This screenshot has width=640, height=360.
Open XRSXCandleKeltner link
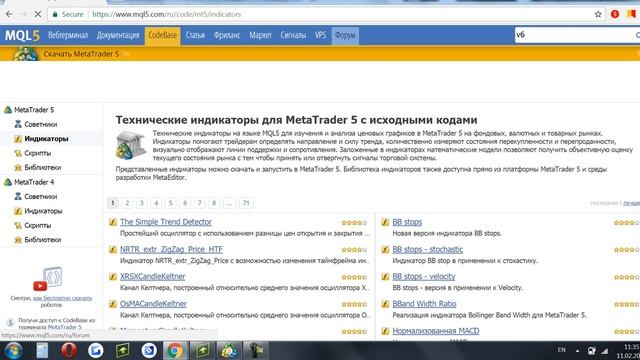(x=153, y=276)
